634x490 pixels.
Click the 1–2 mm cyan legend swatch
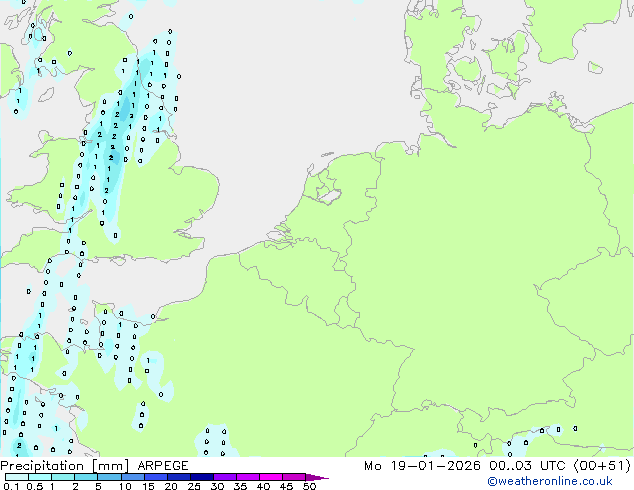pos(63,477)
